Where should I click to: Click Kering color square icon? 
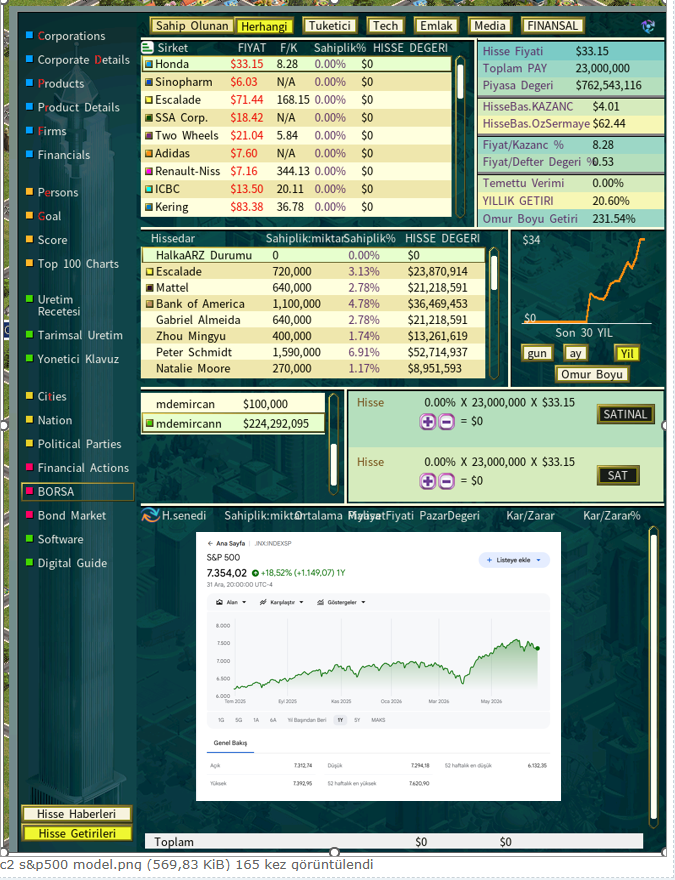[149, 207]
